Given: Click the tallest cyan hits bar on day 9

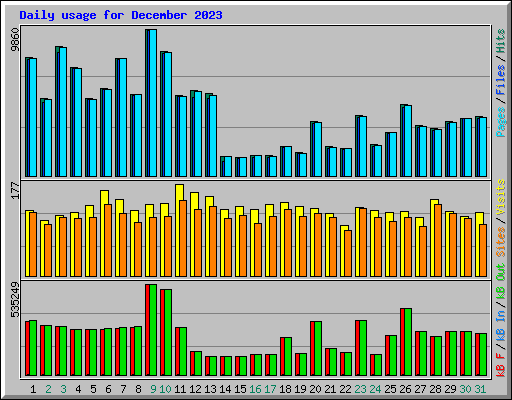Looking at the screenshot, I should (153, 103).
